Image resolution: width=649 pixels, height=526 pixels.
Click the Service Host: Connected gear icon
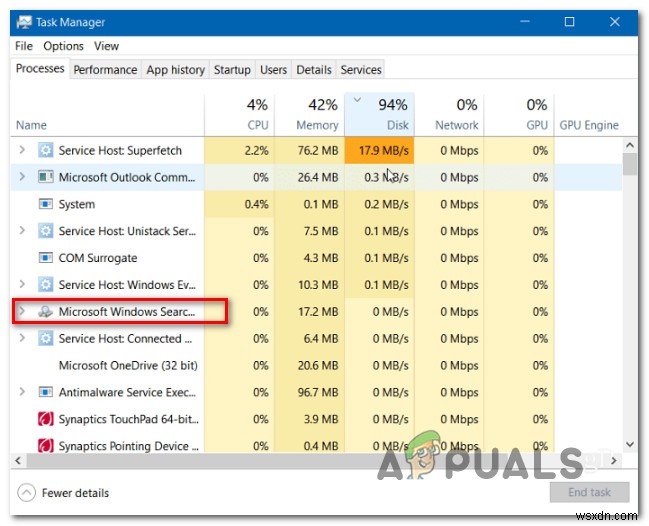45,339
